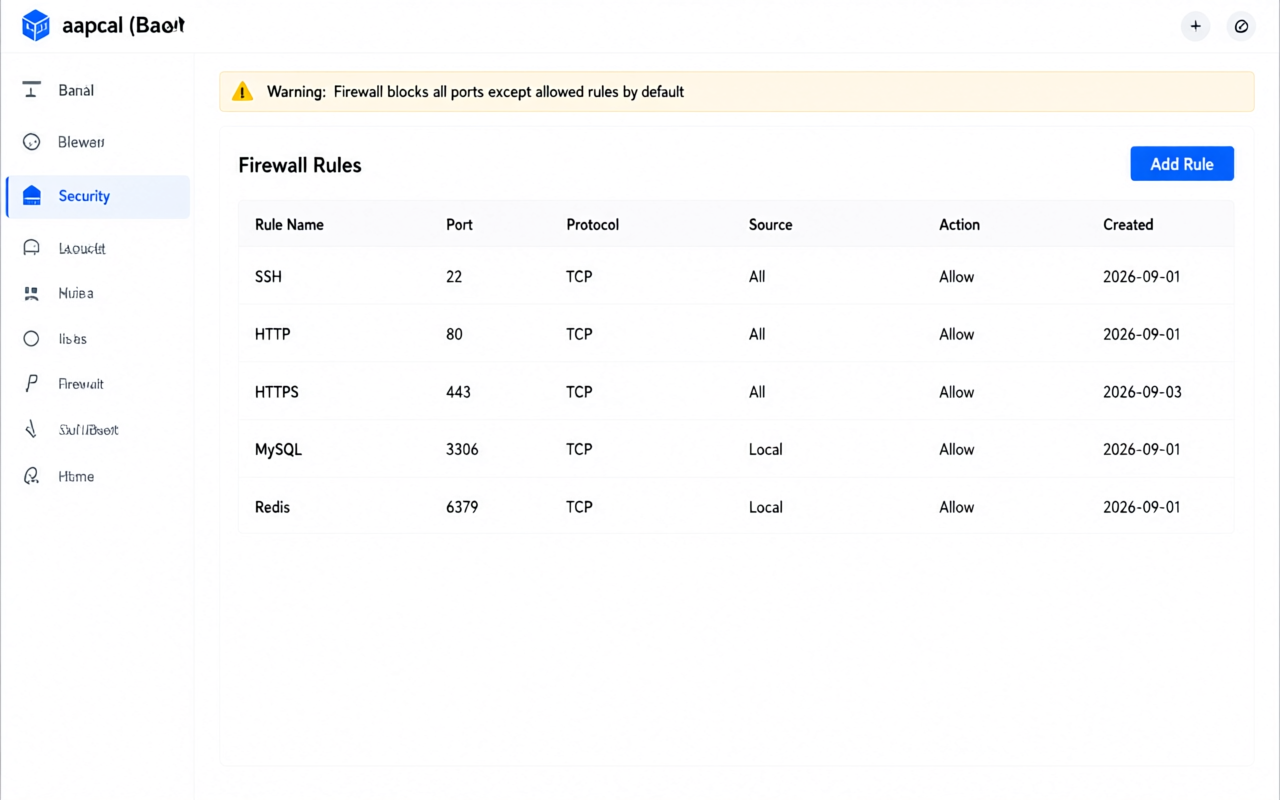Select the SSH rule row
This screenshot has height=800, width=1280.
click(736, 277)
